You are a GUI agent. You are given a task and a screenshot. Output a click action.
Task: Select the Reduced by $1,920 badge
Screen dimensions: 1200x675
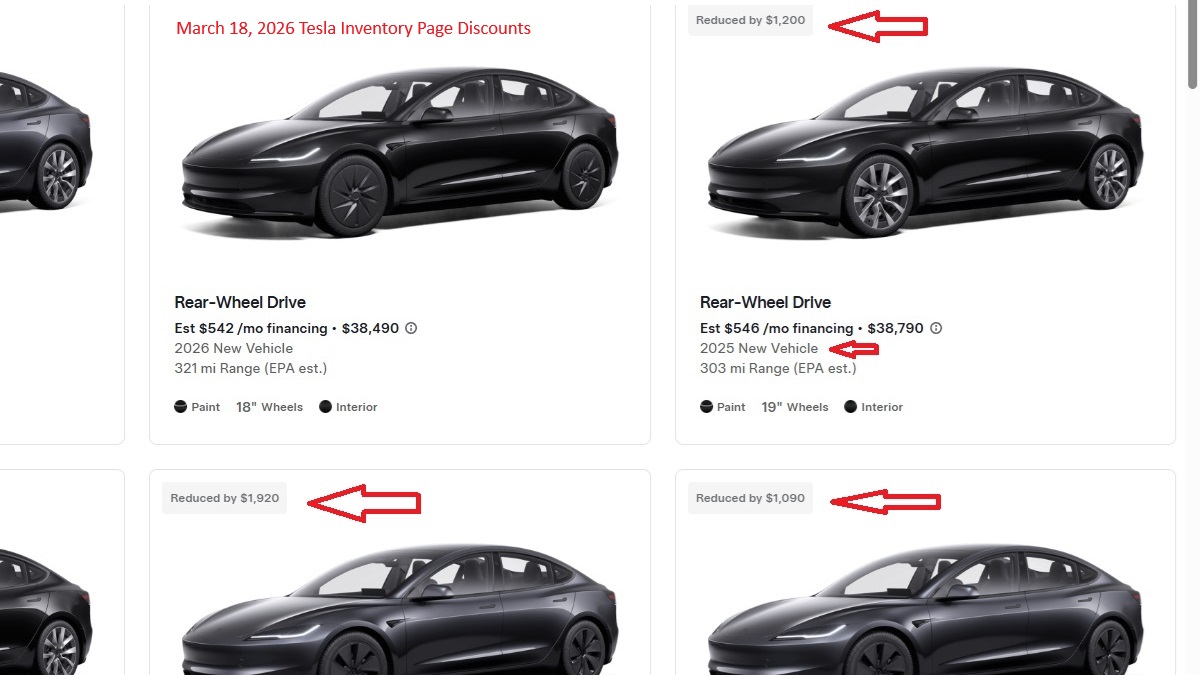pyautogui.click(x=224, y=497)
